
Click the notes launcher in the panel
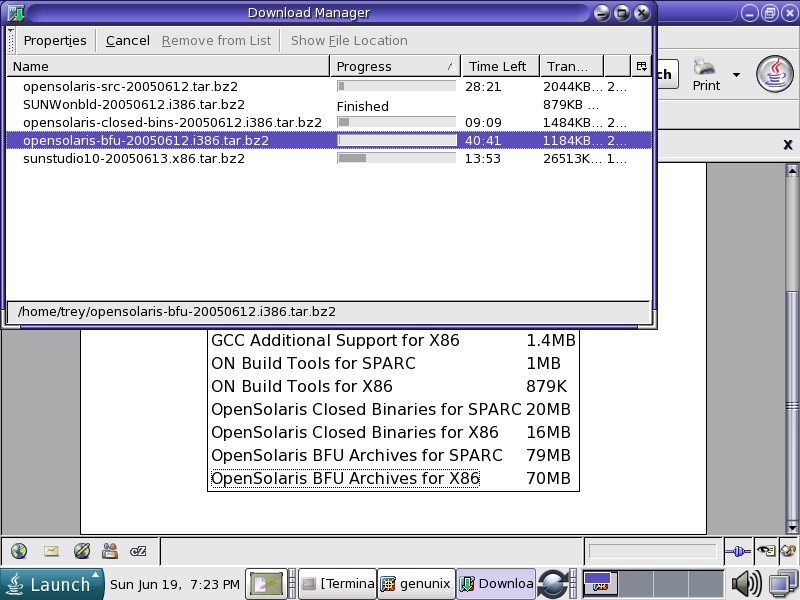[x=266, y=584]
